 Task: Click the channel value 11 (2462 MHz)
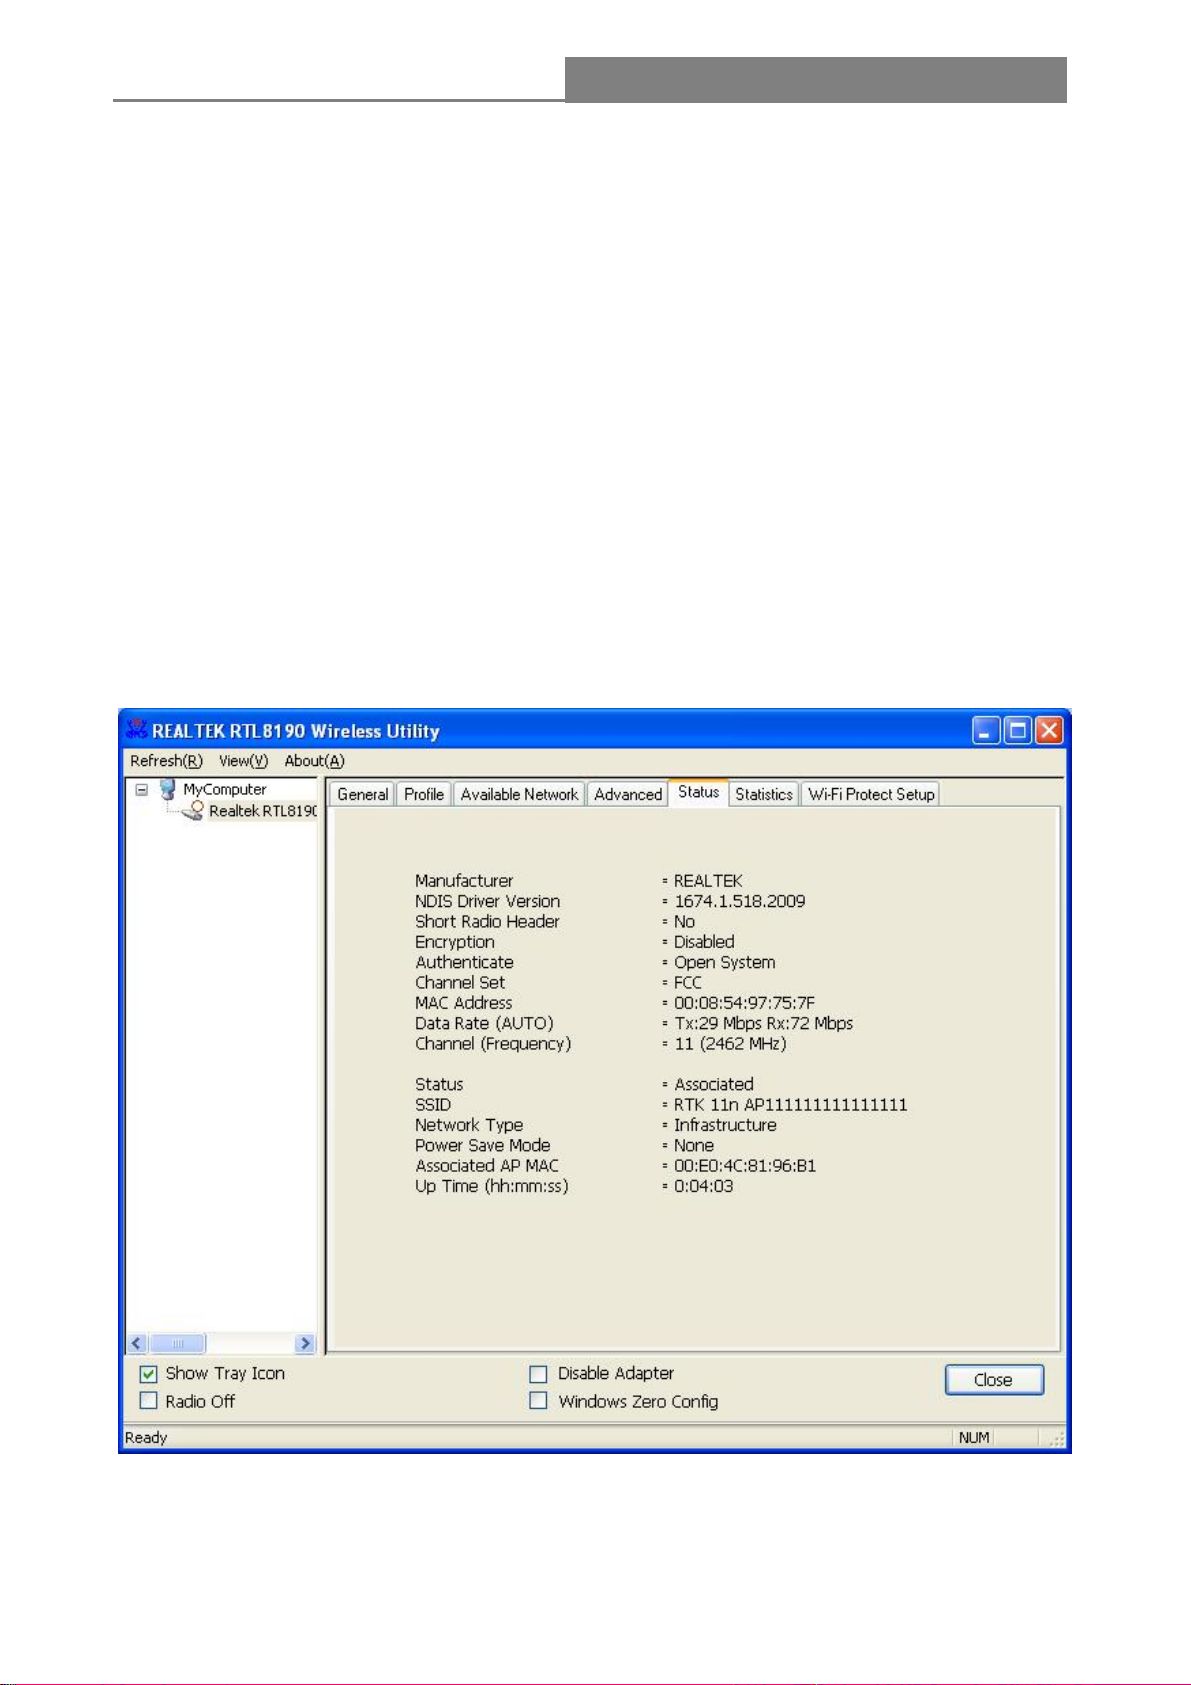click(730, 1043)
